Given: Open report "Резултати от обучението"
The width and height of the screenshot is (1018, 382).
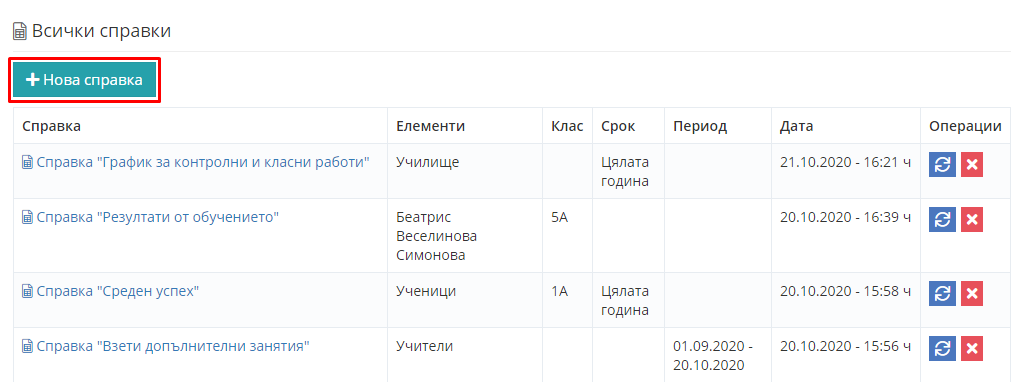Looking at the screenshot, I should click(x=157, y=217).
